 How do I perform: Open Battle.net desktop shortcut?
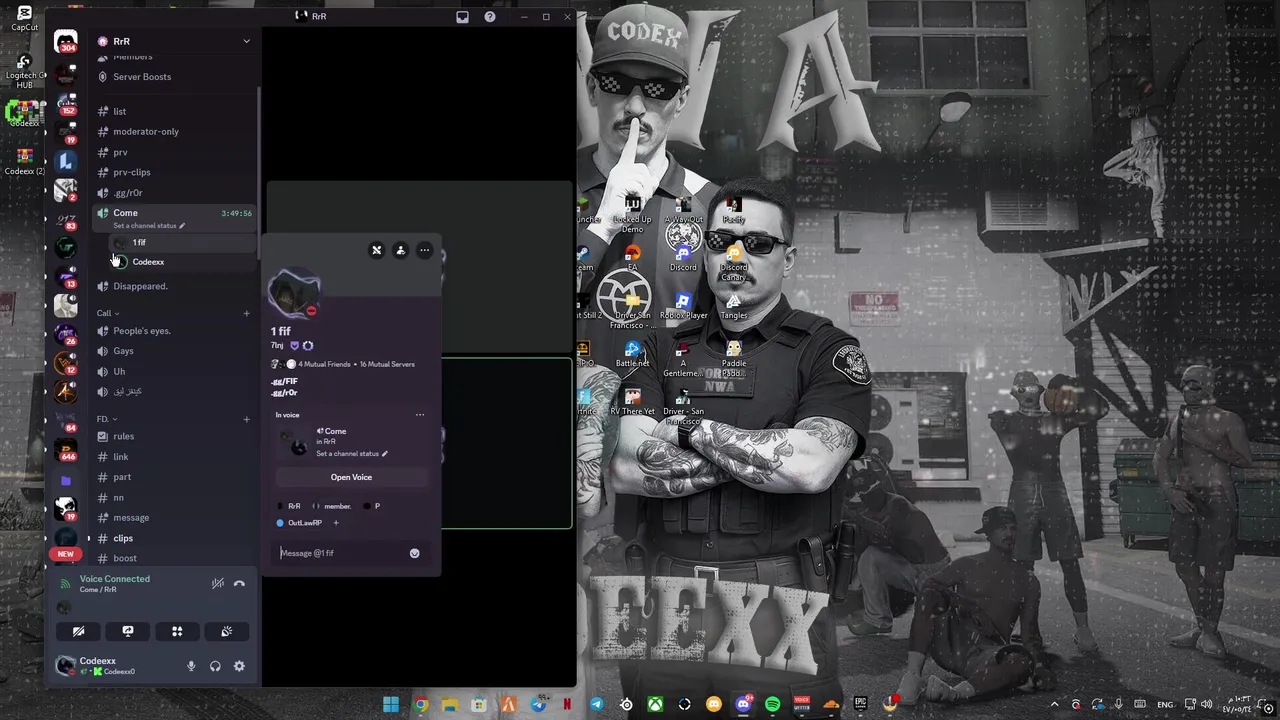pos(632,354)
